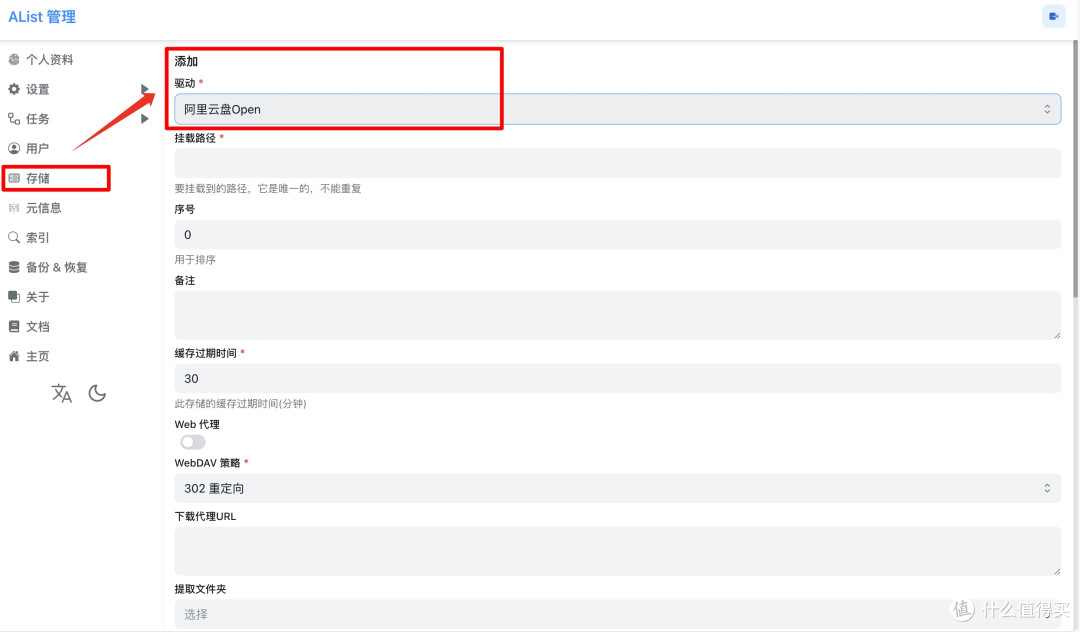Click the about icon beside 关于

[x=14, y=296]
